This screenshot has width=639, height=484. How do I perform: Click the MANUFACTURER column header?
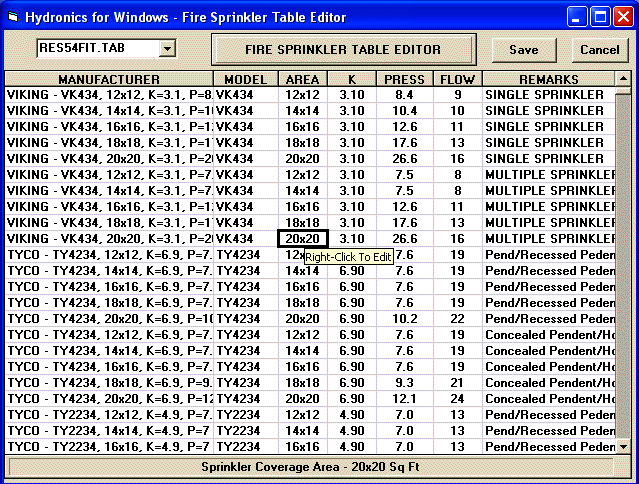(109, 79)
